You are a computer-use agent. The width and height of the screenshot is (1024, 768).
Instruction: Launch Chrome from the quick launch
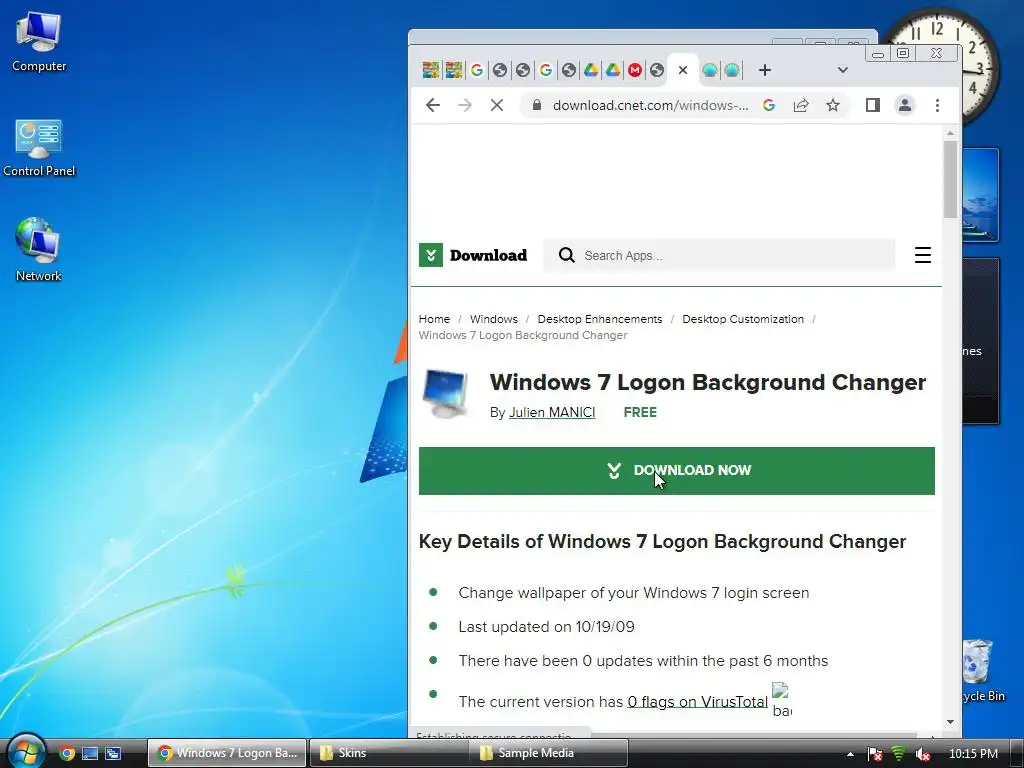pos(67,753)
